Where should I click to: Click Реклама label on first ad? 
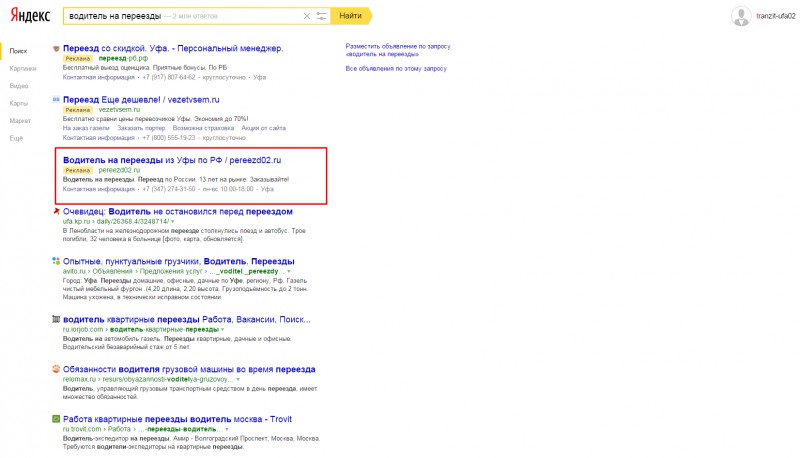[78, 59]
